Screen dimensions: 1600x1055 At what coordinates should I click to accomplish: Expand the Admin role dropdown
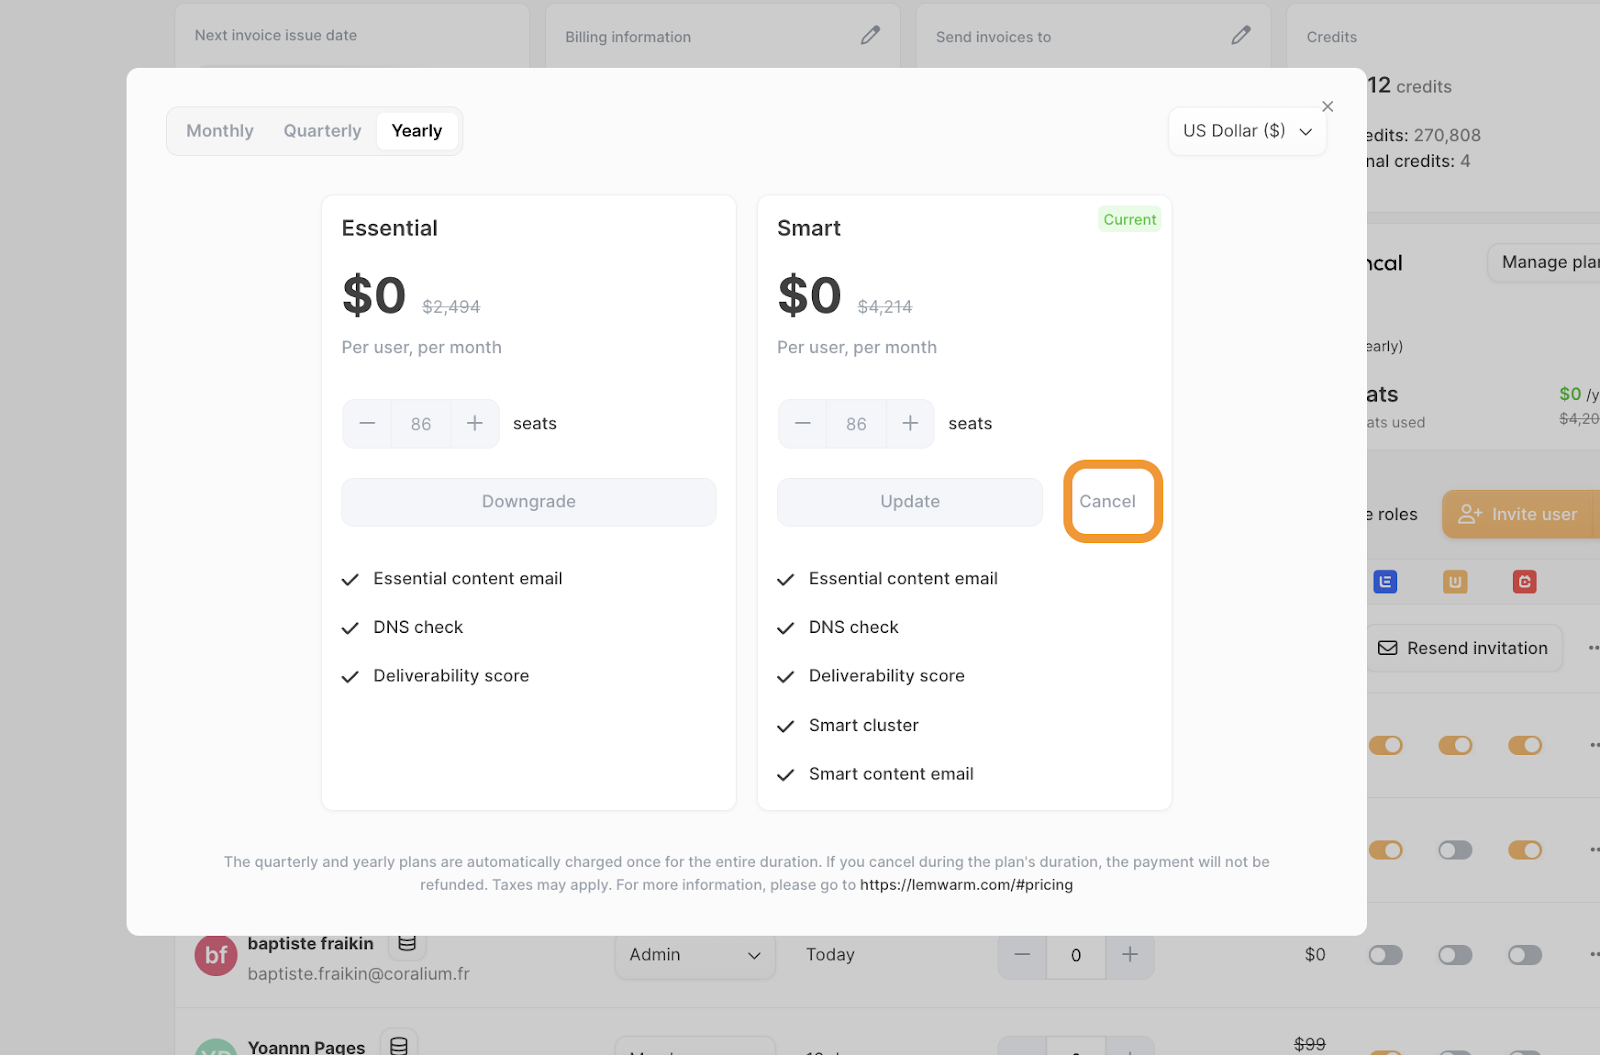click(x=695, y=955)
